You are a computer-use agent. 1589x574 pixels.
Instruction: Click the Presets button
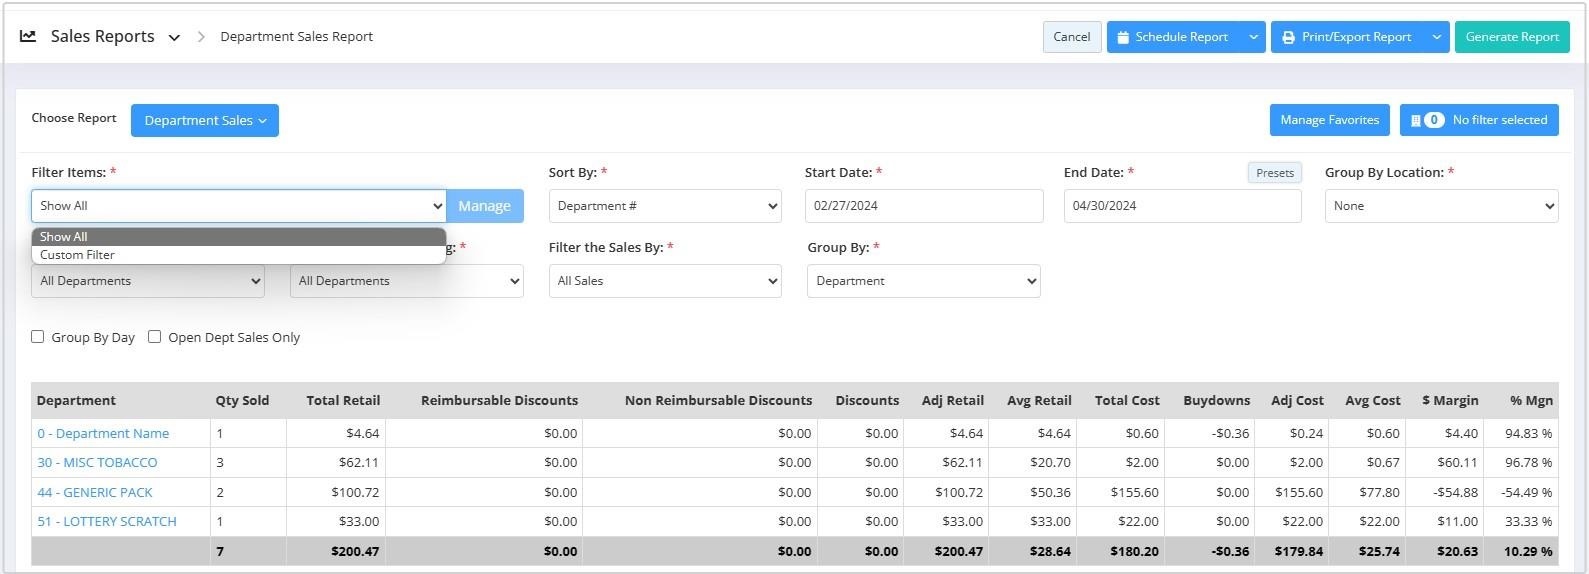[1275, 173]
